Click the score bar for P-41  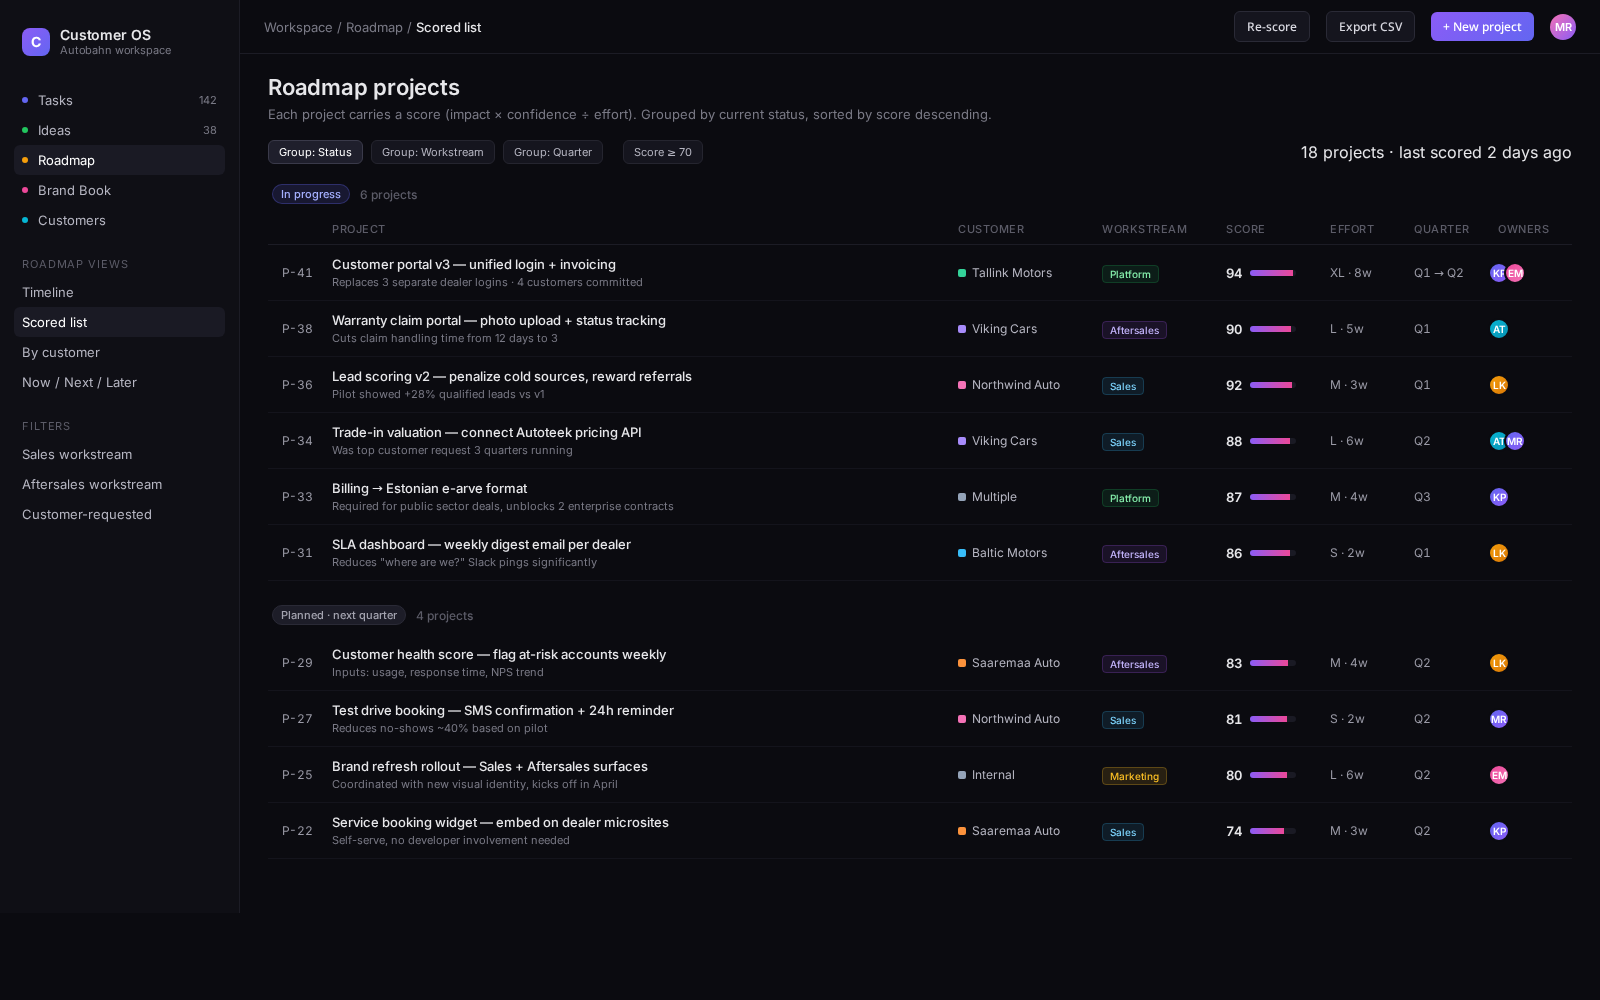click(1273, 273)
